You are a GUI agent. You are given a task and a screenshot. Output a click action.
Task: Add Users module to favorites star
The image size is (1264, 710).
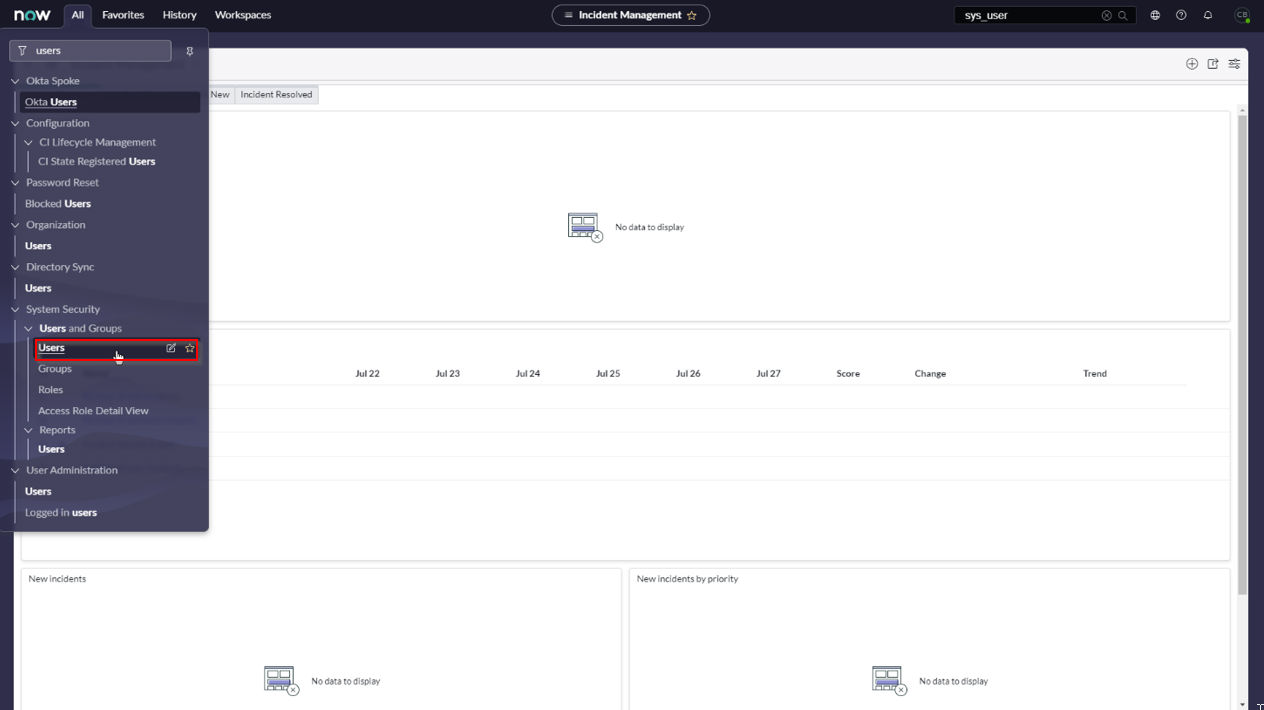(x=190, y=348)
